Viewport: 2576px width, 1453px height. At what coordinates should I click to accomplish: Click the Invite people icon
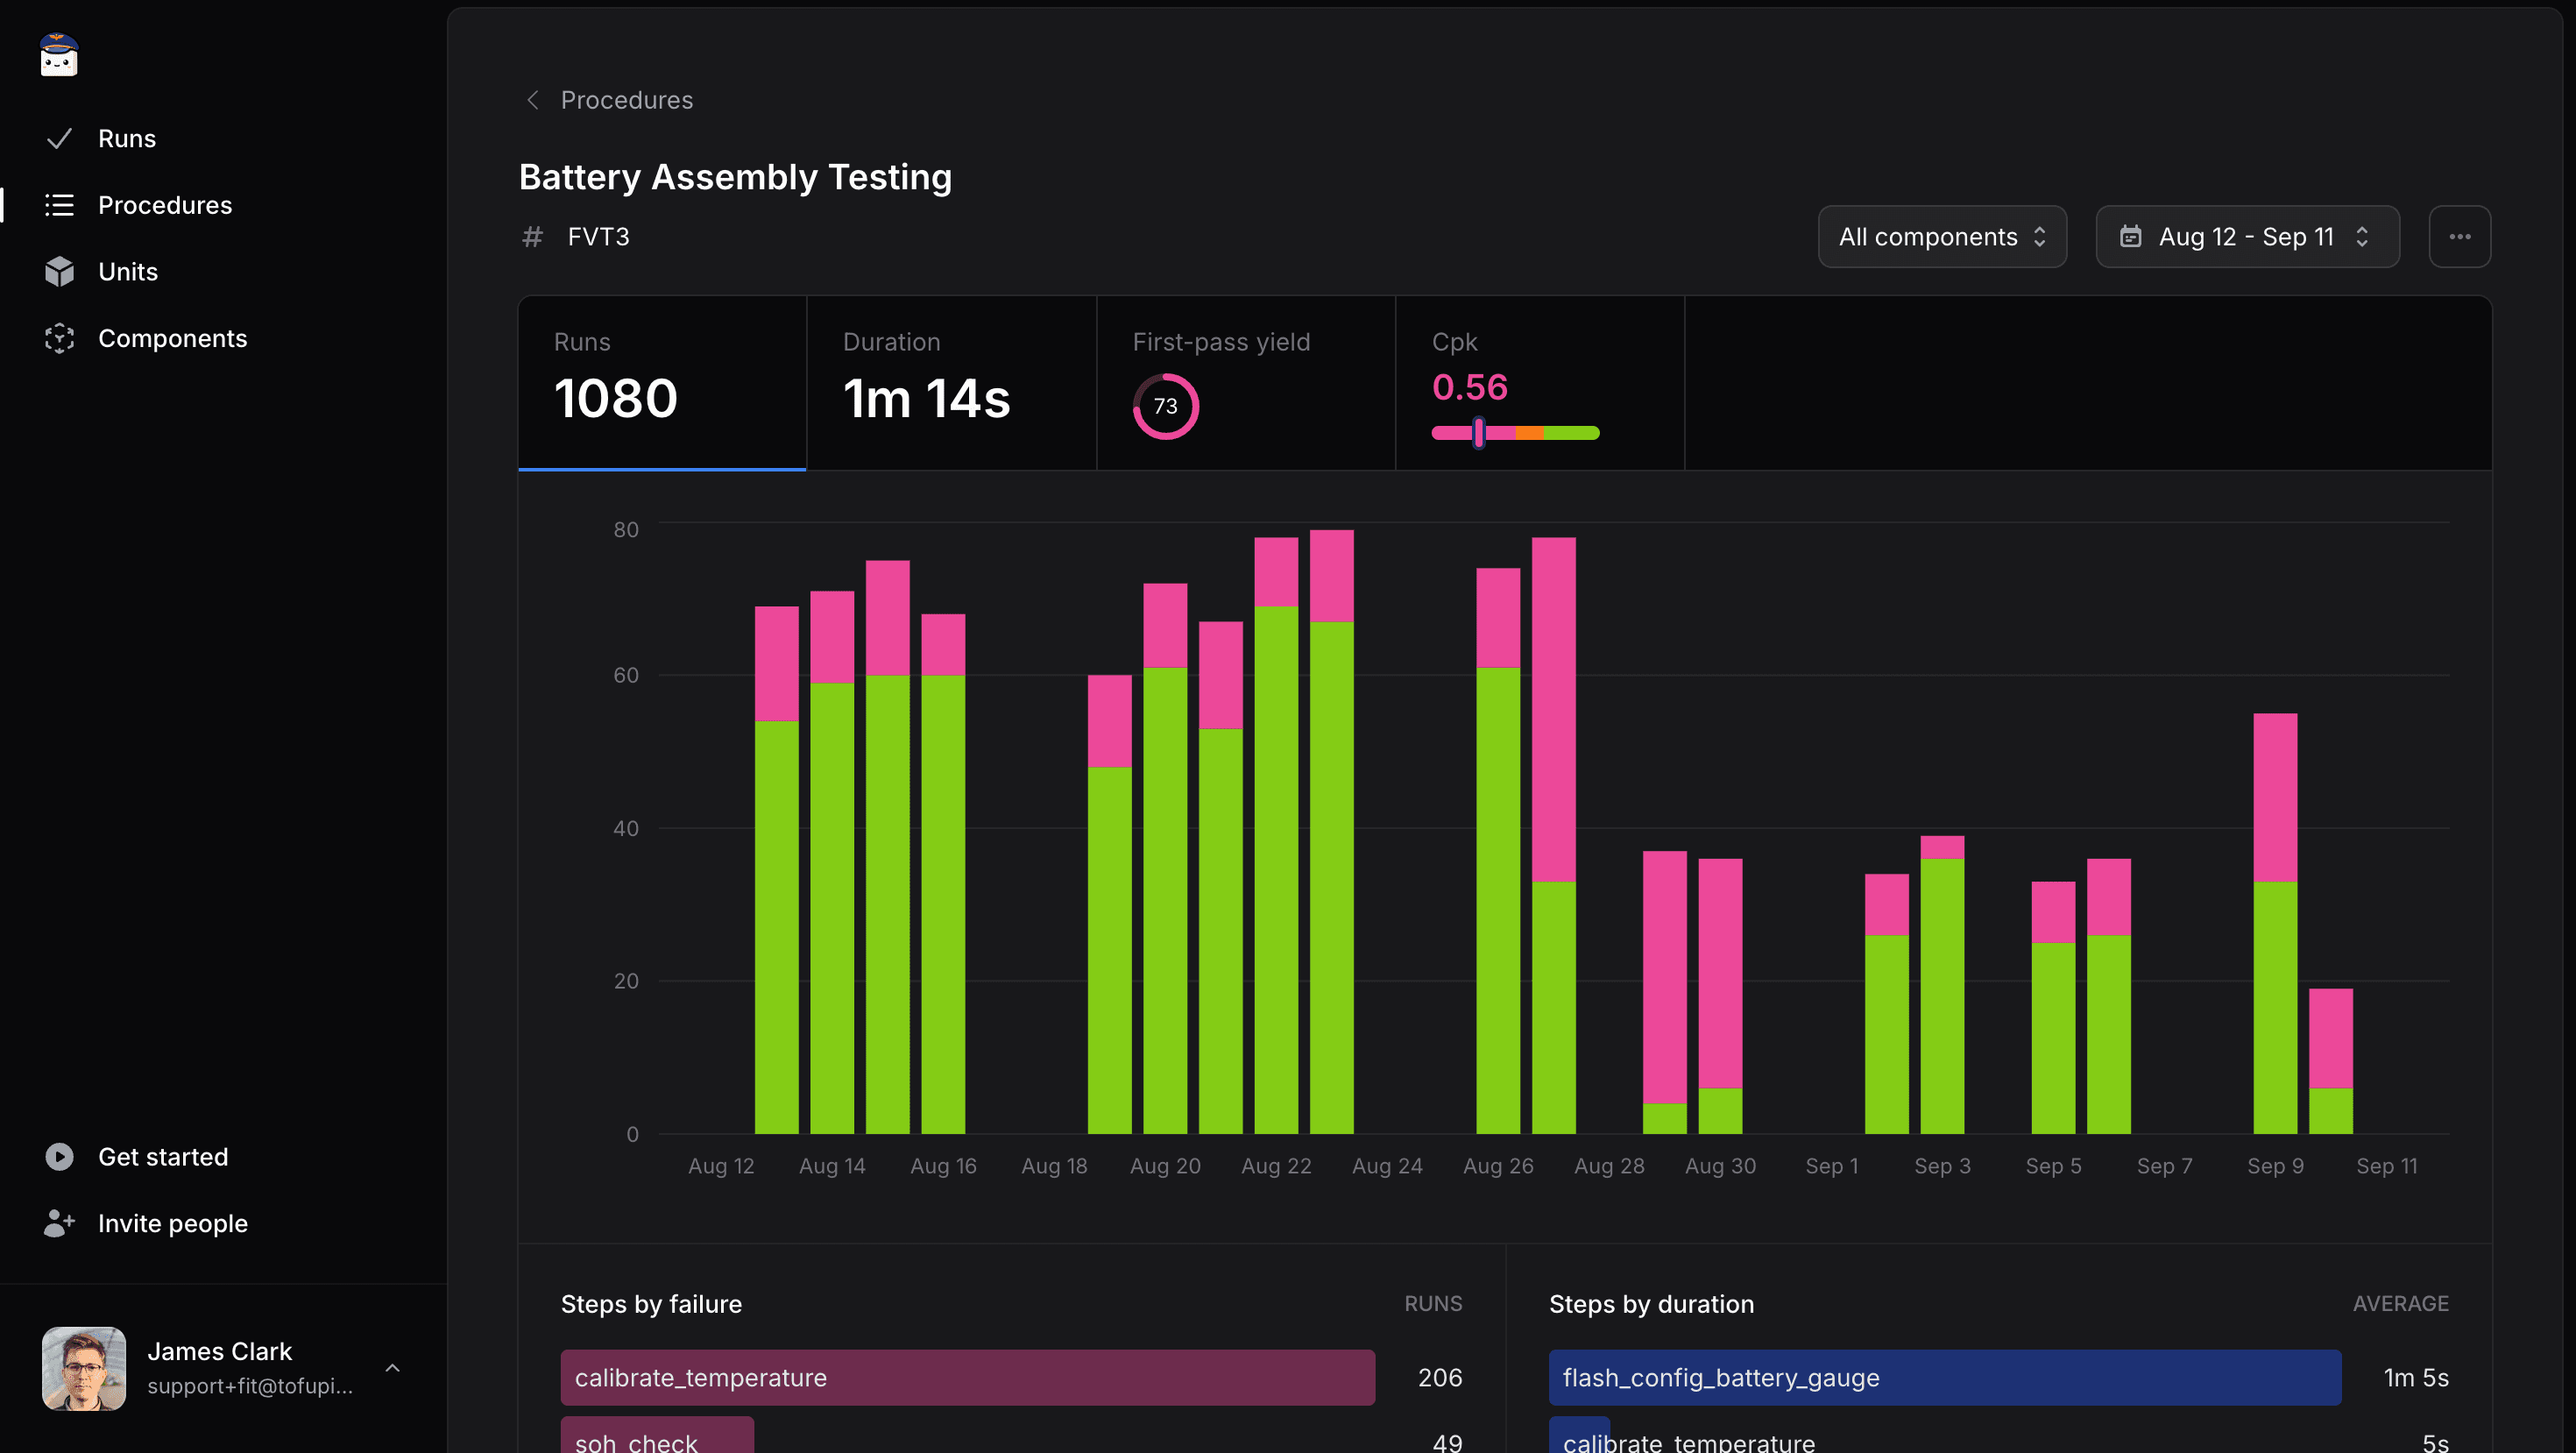point(59,1224)
